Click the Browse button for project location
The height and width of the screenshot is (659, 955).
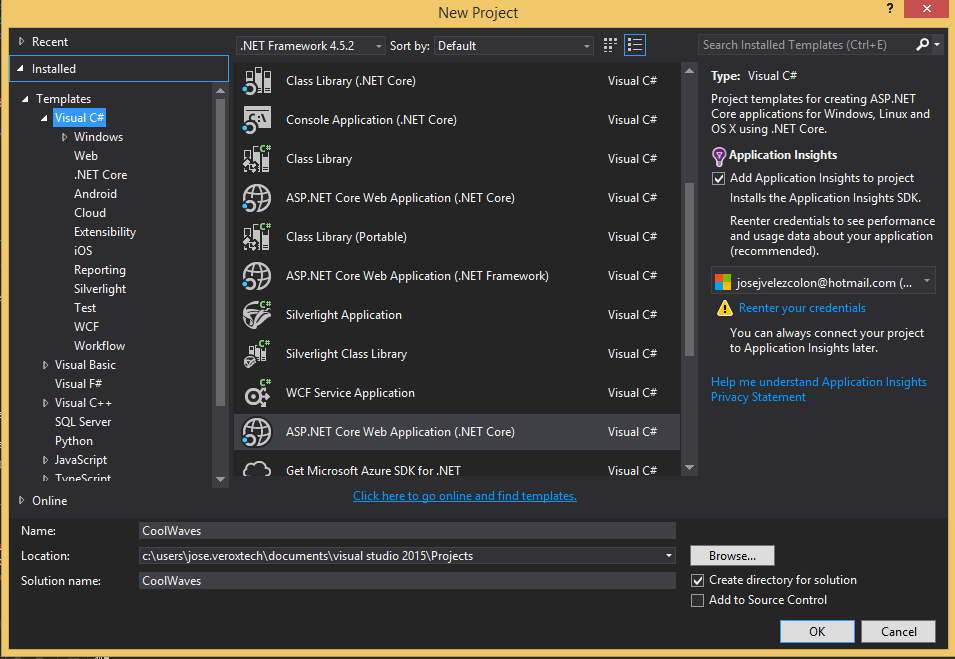731,555
